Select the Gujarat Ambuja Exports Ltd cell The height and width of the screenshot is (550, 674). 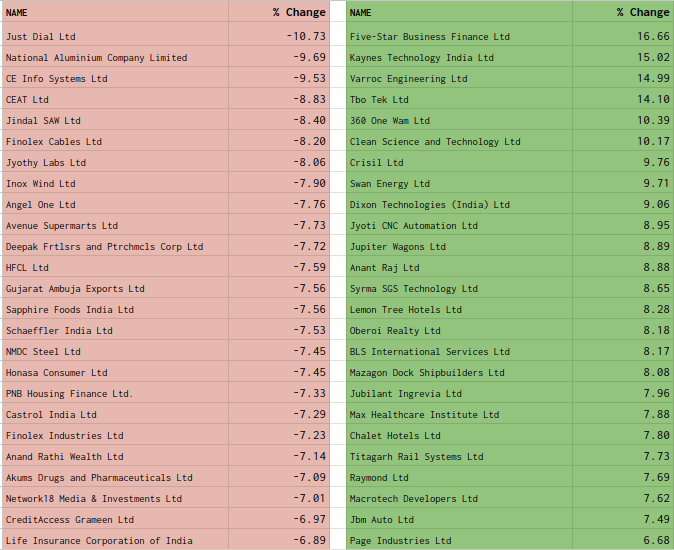pyautogui.click(x=115, y=289)
